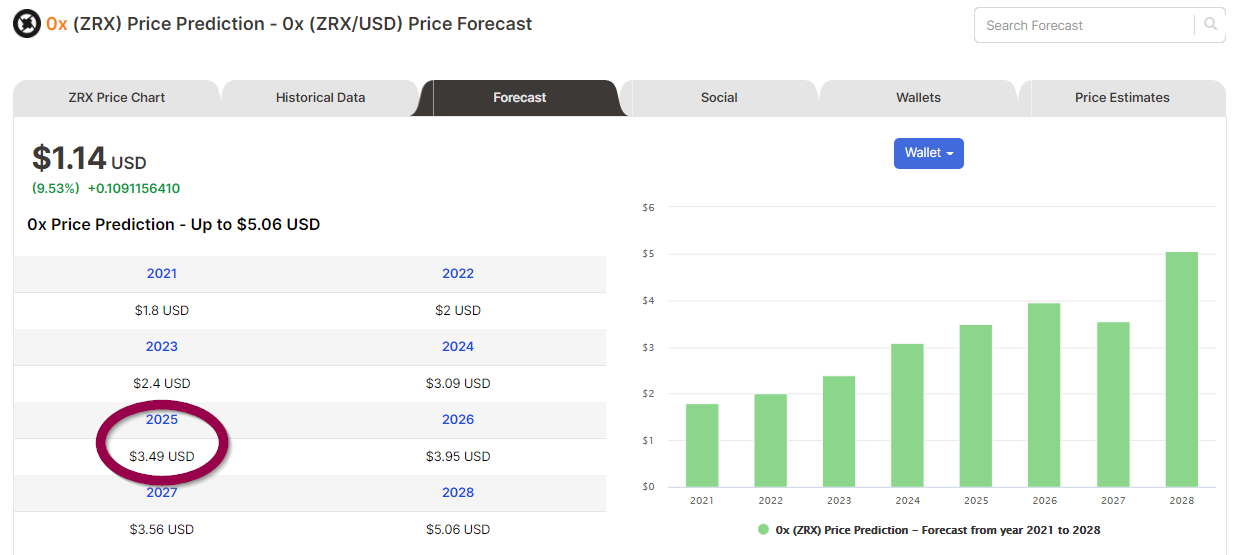Image resolution: width=1238 pixels, height=555 pixels.
Task: Click the (9.53%) change percentage
Action: pyautogui.click(x=56, y=188)
